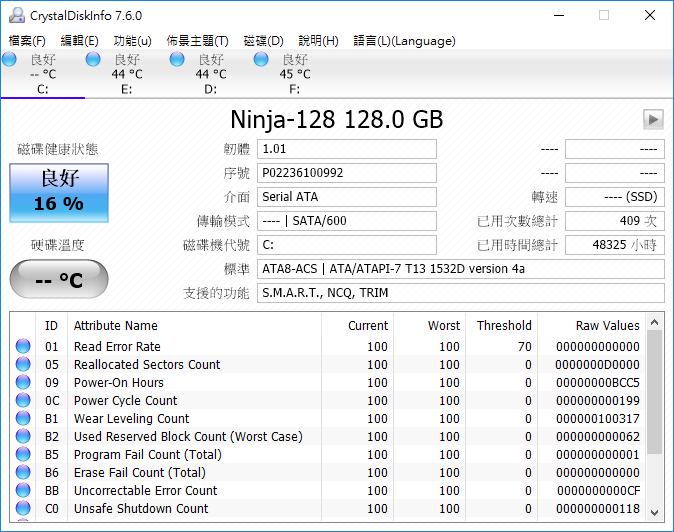This screenshot has width=674, height=532.
Task: Click the power on count field 409 次
Action: 615,221
